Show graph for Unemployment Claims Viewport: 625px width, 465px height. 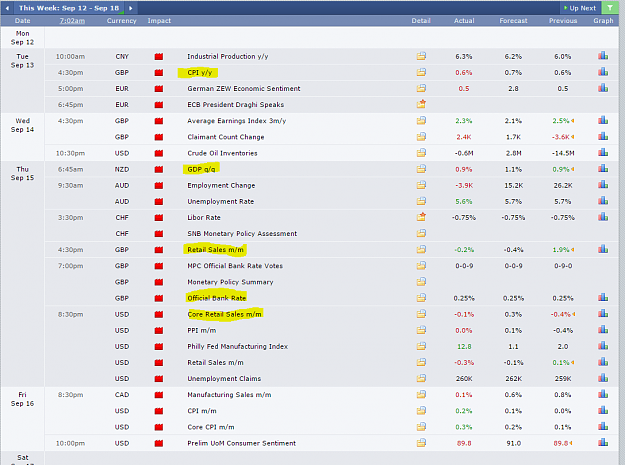click(x=603, y=378)
